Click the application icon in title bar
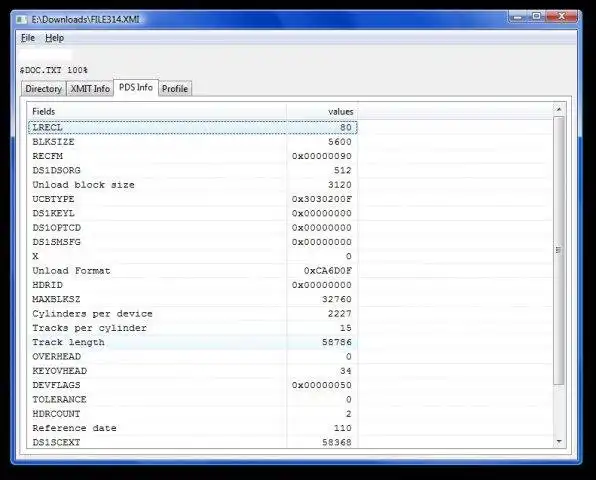The width and height of the screenshot is (596, 480). click(x=22, y=19)
